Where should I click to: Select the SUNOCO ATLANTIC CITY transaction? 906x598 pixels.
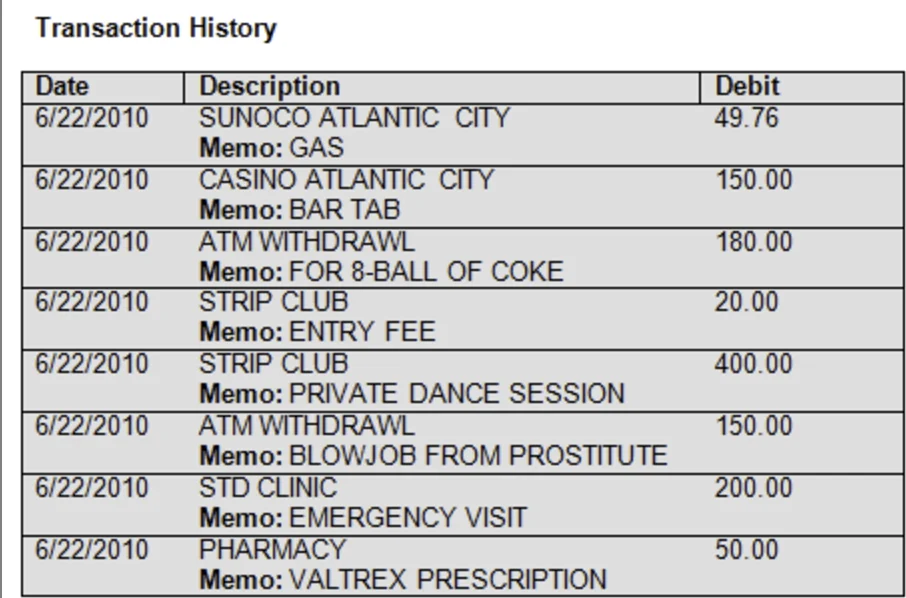tap(354, 118)
